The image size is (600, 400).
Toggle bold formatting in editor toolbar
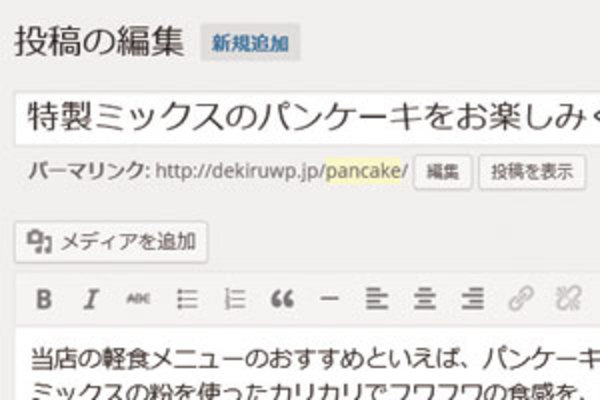pyautogui.click(x=44, y=299)
